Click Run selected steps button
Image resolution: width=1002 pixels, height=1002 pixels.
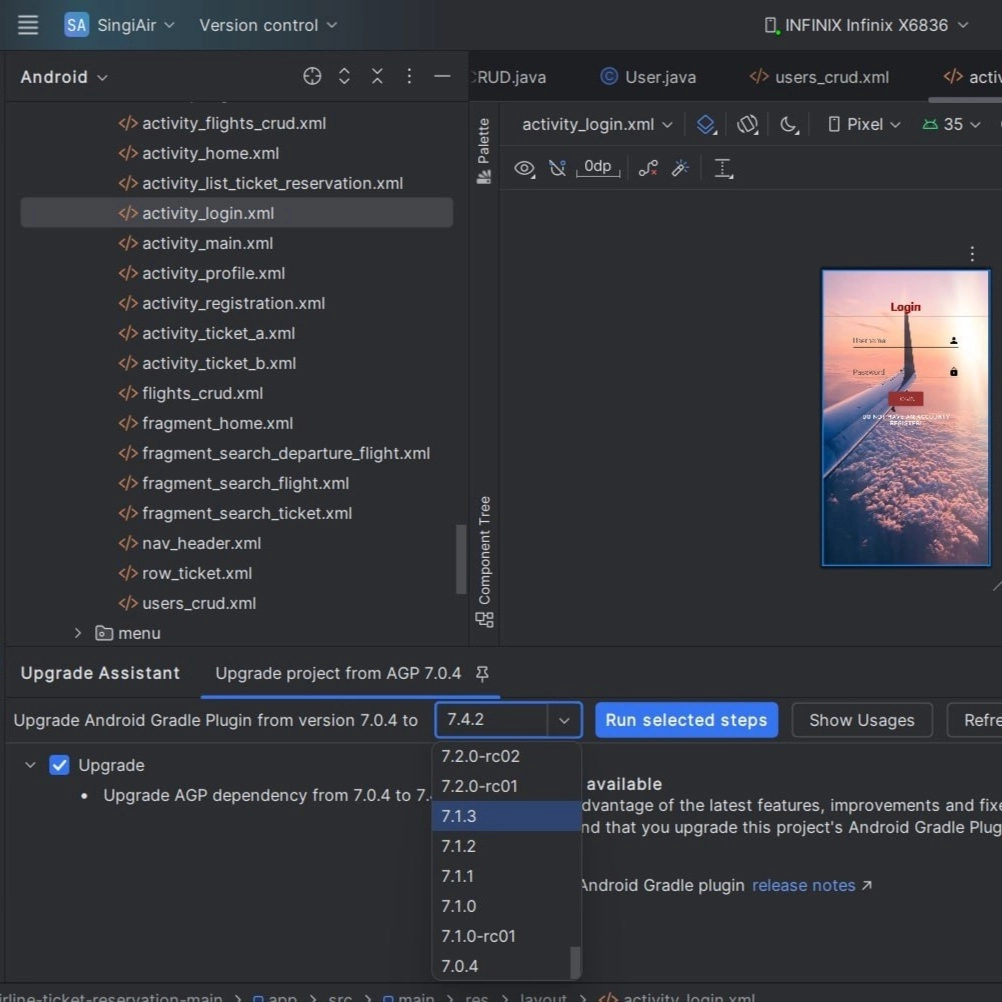686,720
